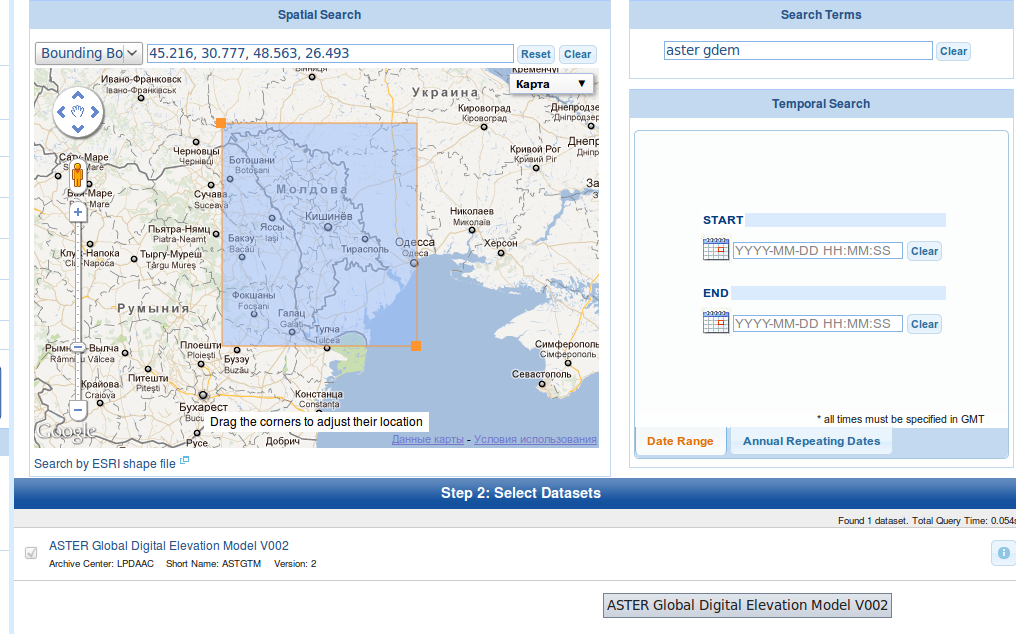Open the Bounding Box spatial type dropdown
The image size is (1016, 634).
(x=89, y=53)
